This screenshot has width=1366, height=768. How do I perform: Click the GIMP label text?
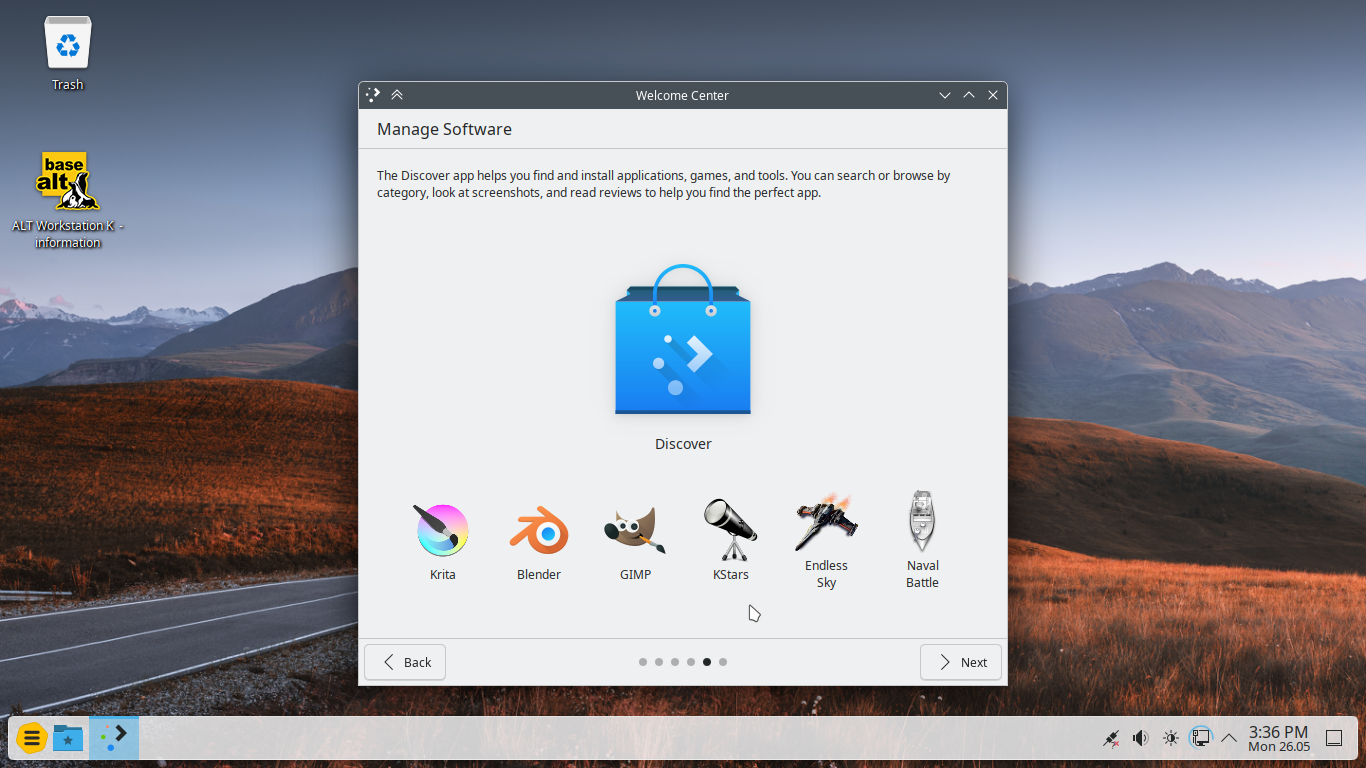click(635, 575)
